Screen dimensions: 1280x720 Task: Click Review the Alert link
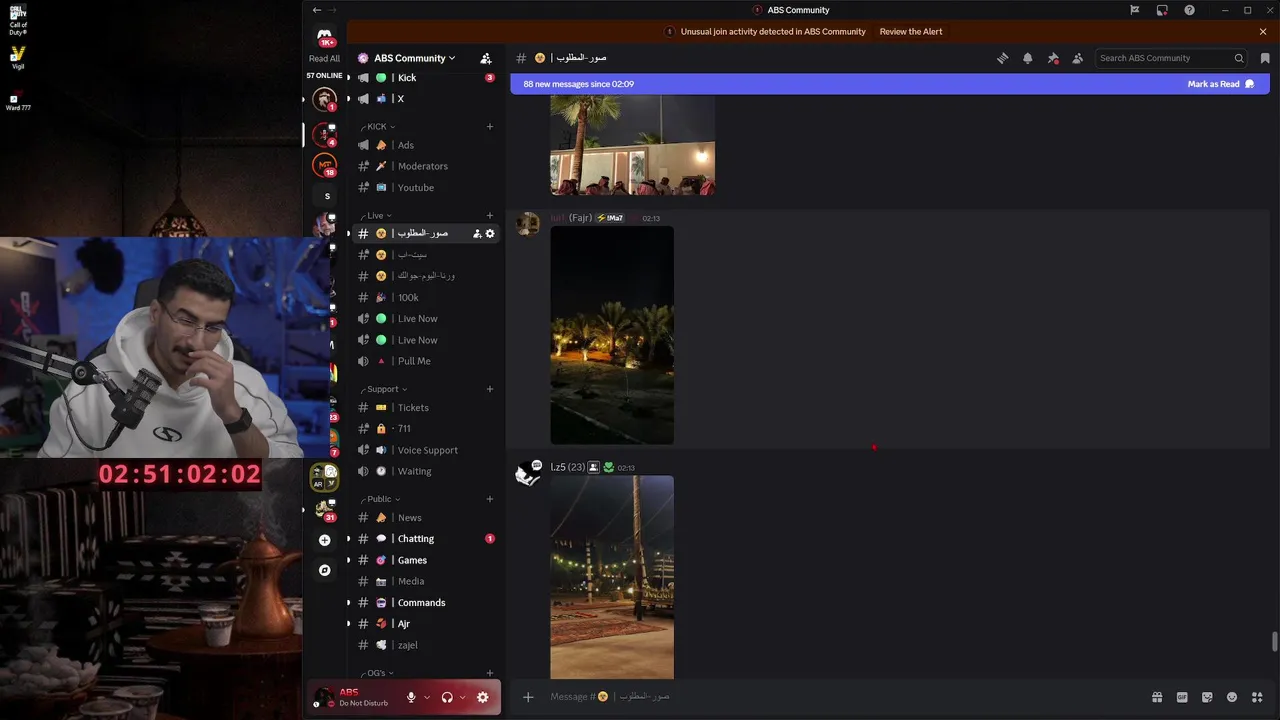tap(911, 31)
